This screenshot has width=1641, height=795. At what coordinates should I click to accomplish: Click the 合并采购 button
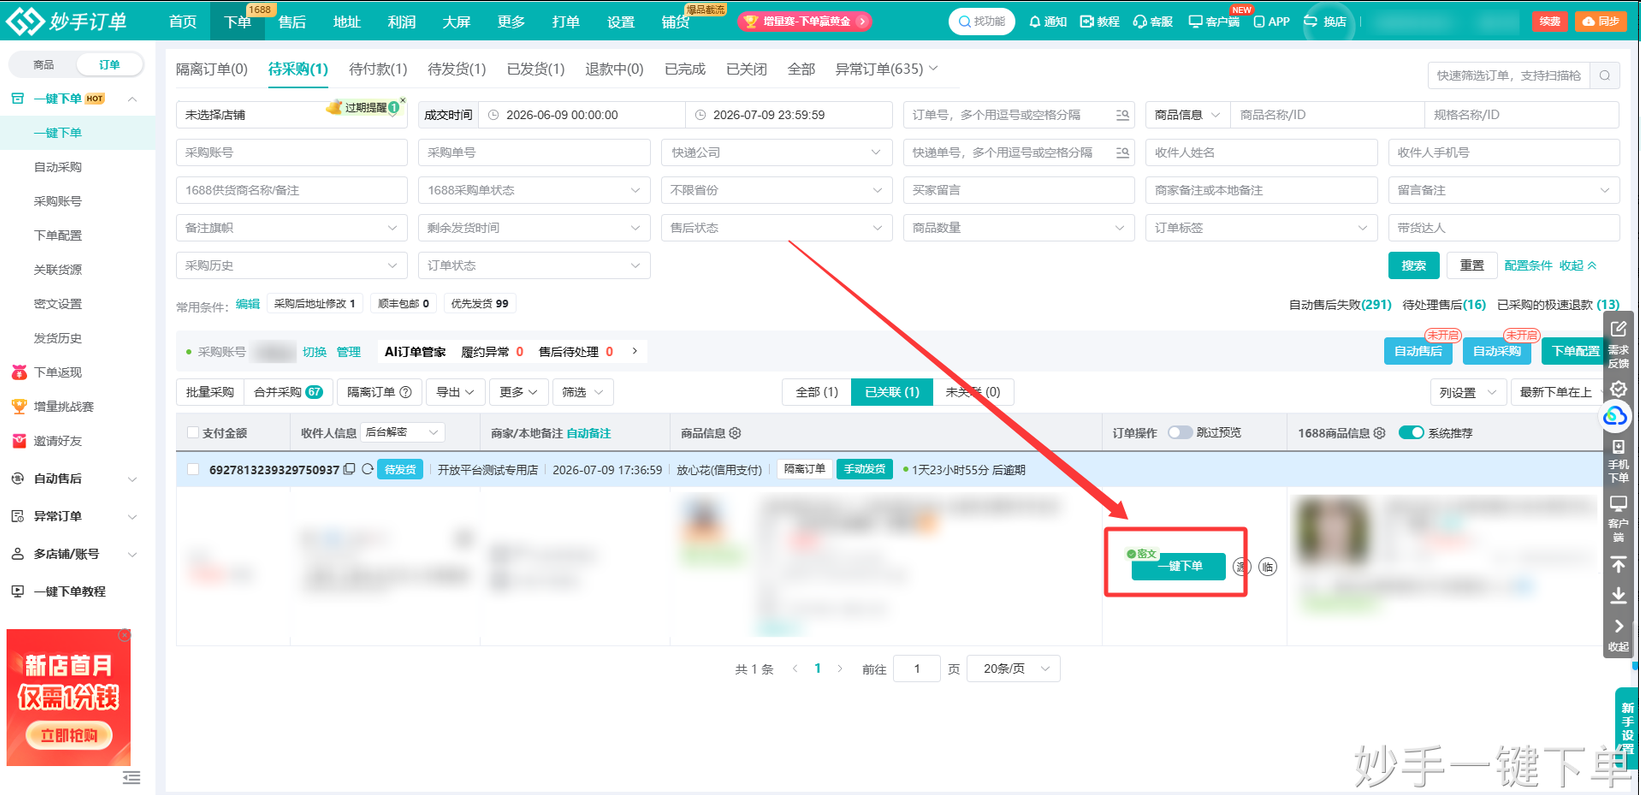(x=288, y=393)
